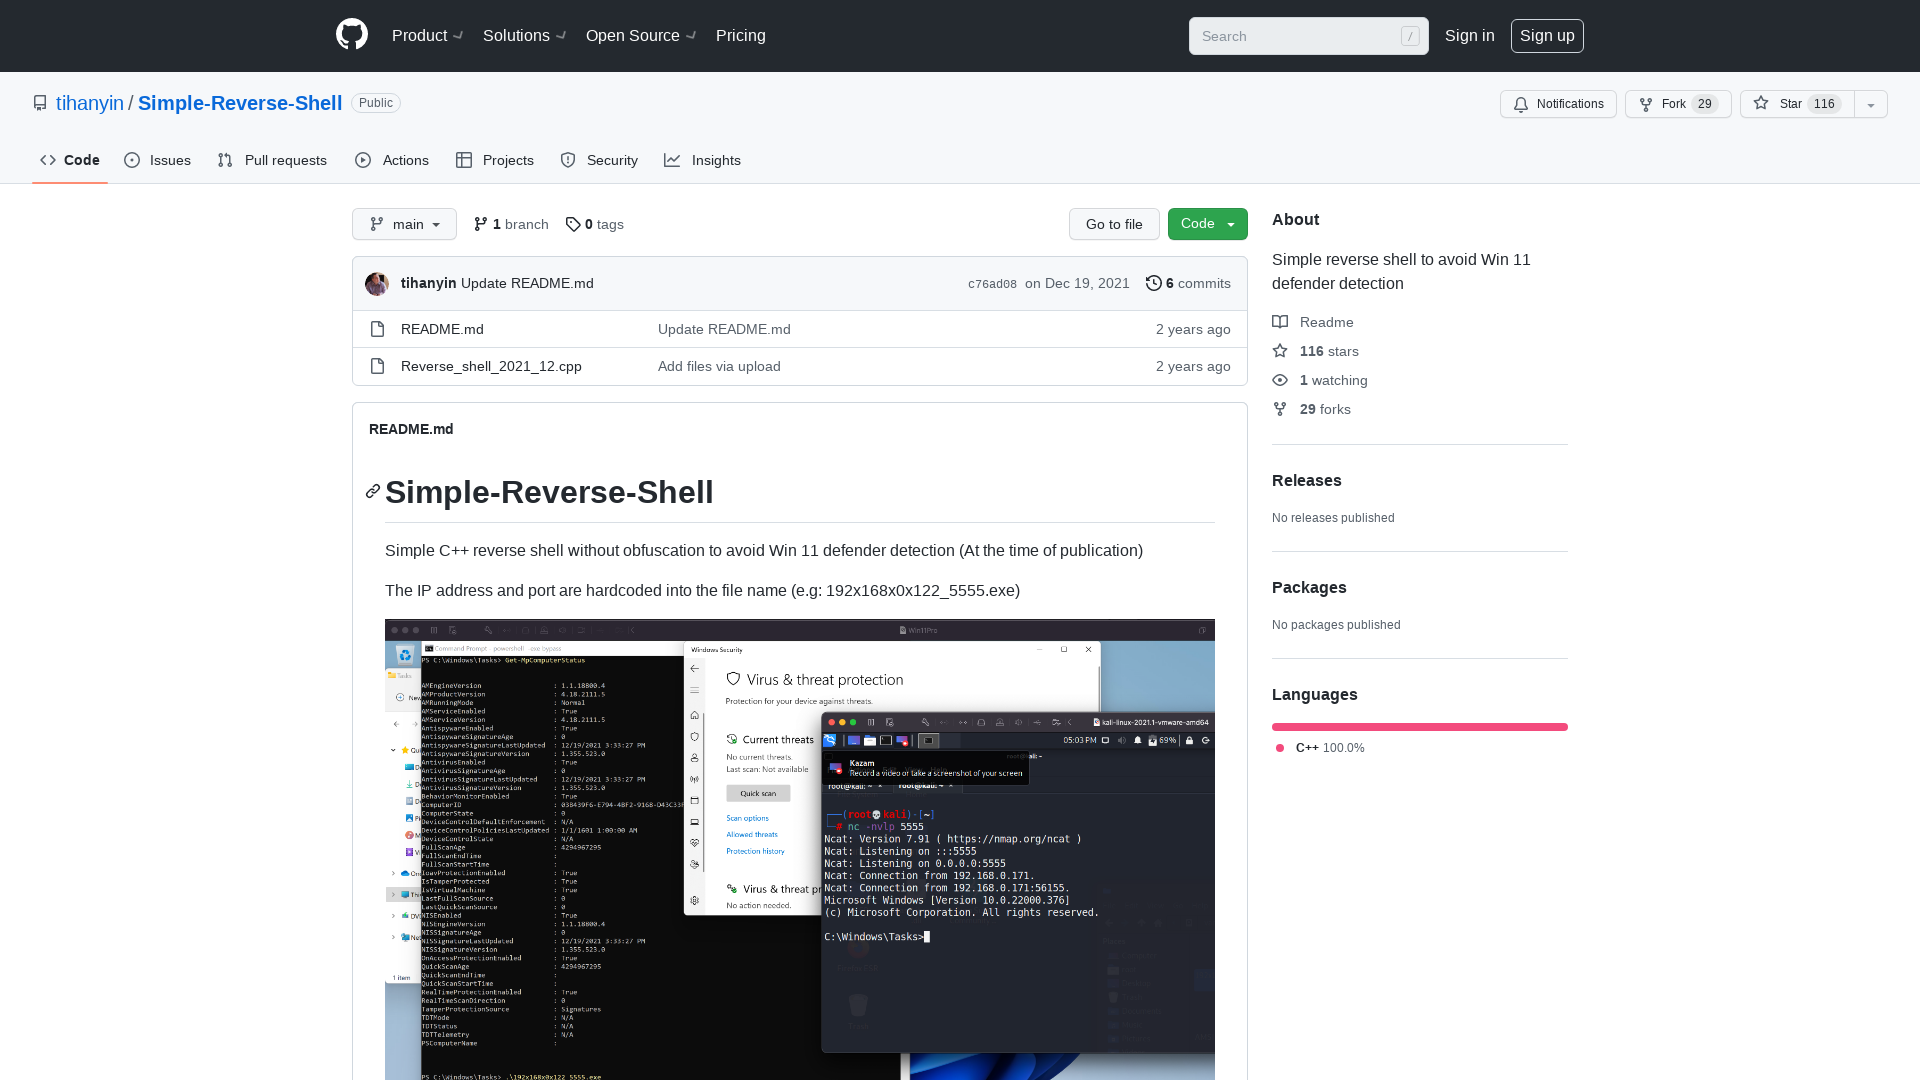Screen dimensions: 1920x1080
Task: Open the README screenshot image
Action: 800,849
